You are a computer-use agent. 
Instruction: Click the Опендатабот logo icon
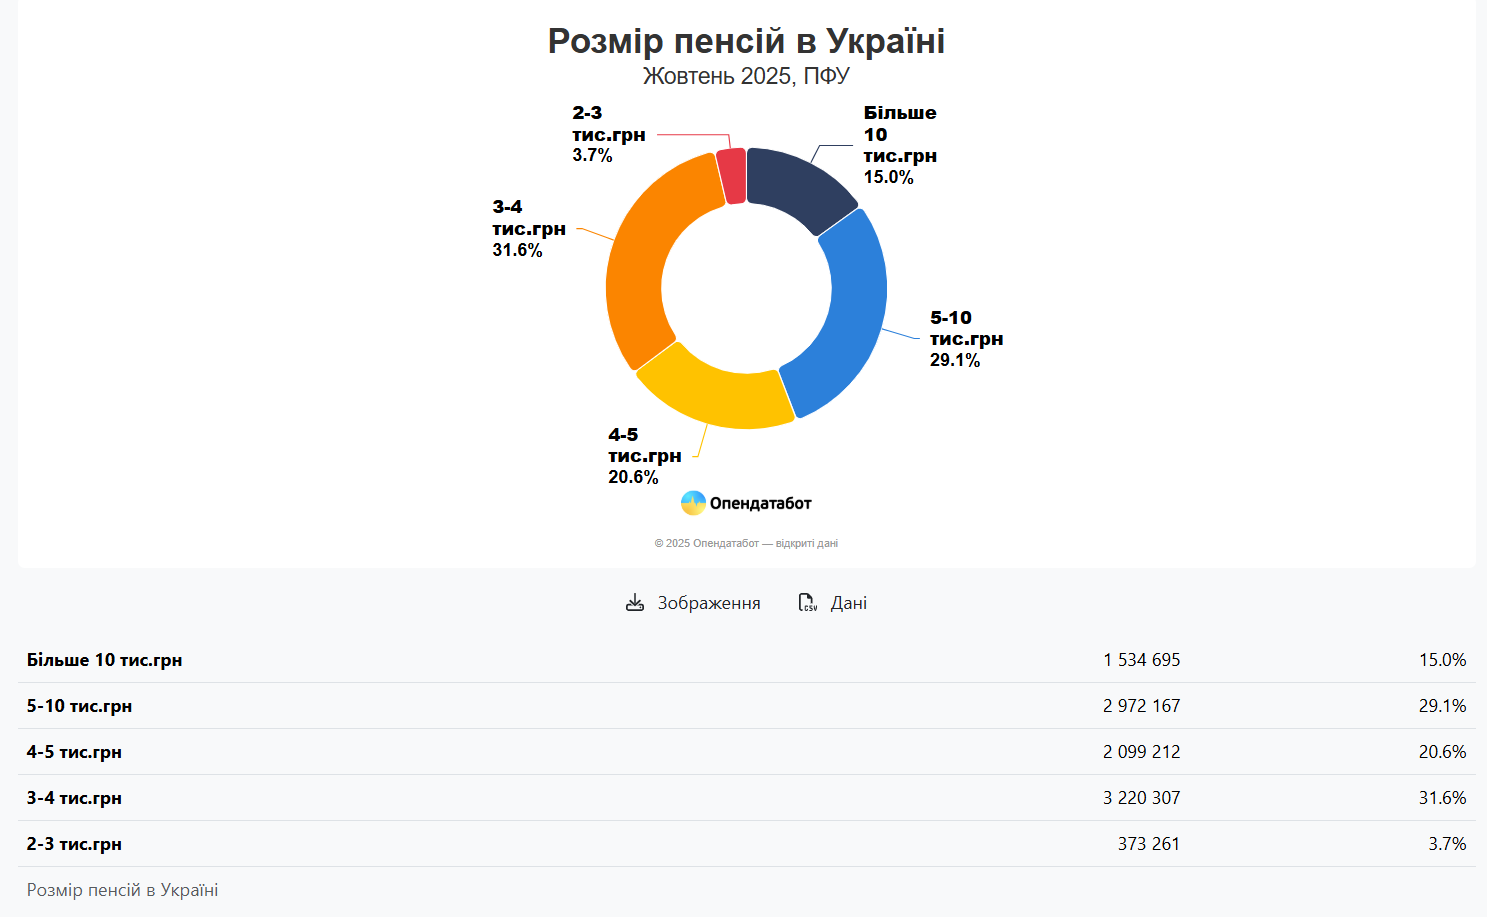[693, 503]
